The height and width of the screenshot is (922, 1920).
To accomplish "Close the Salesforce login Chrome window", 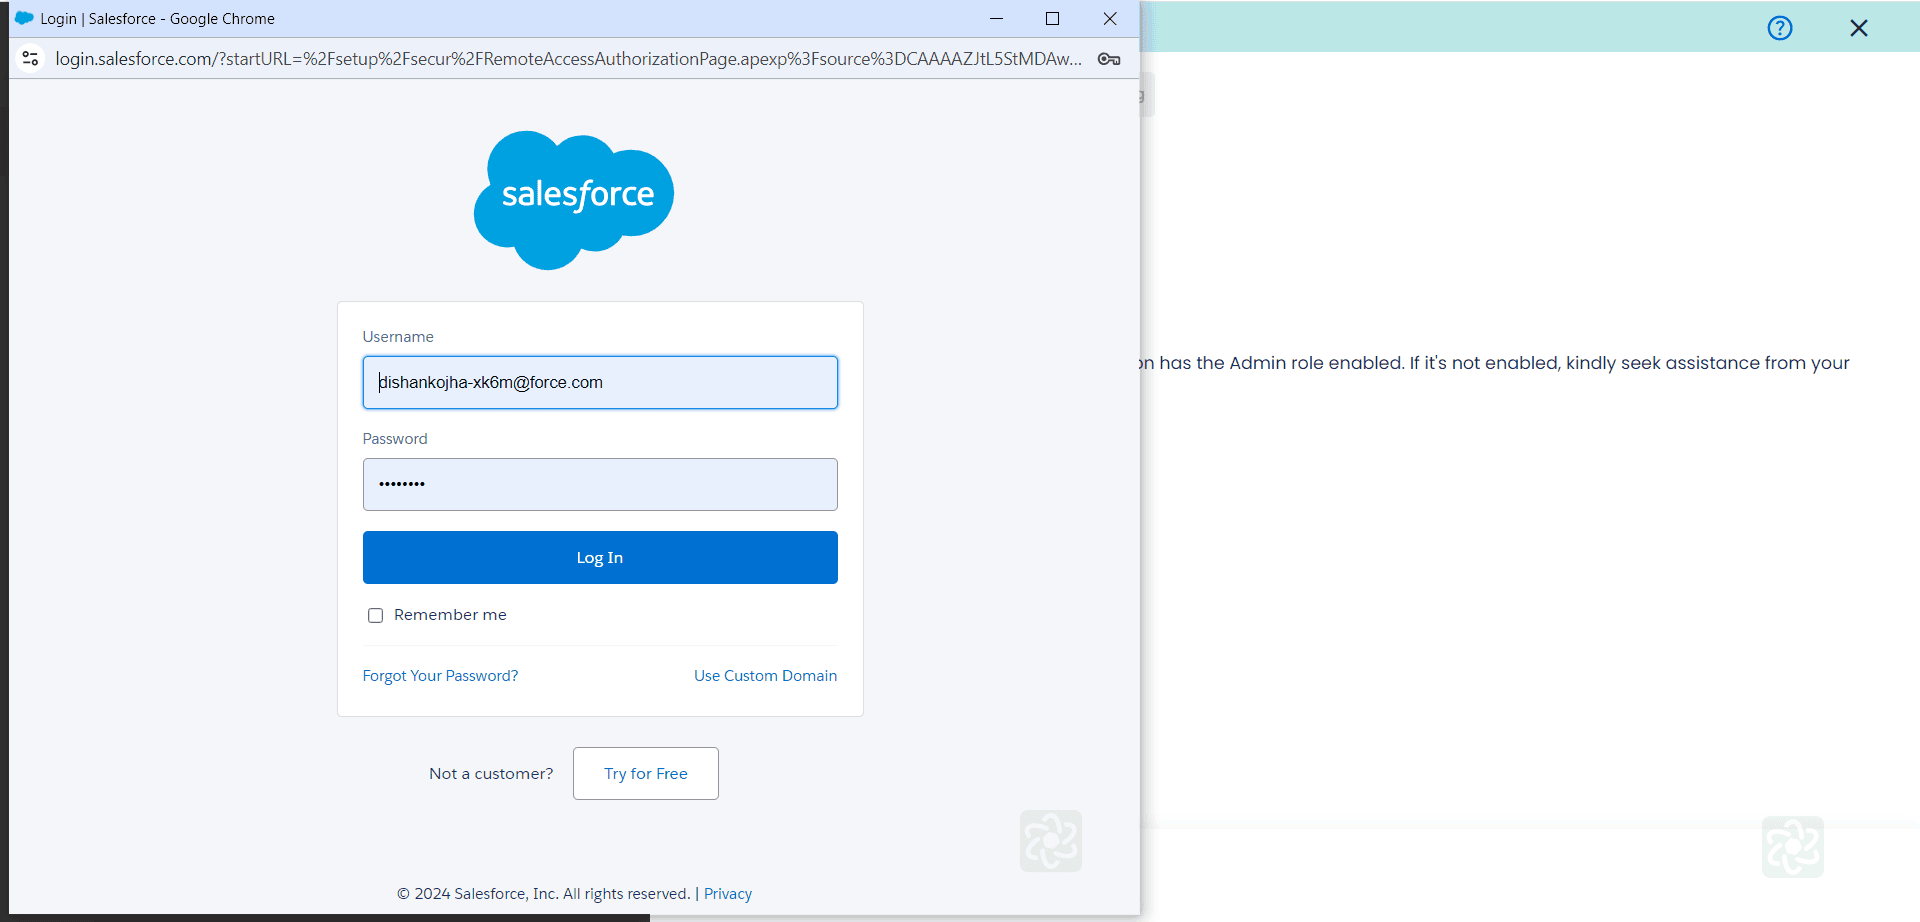I will coord(1110,18).
